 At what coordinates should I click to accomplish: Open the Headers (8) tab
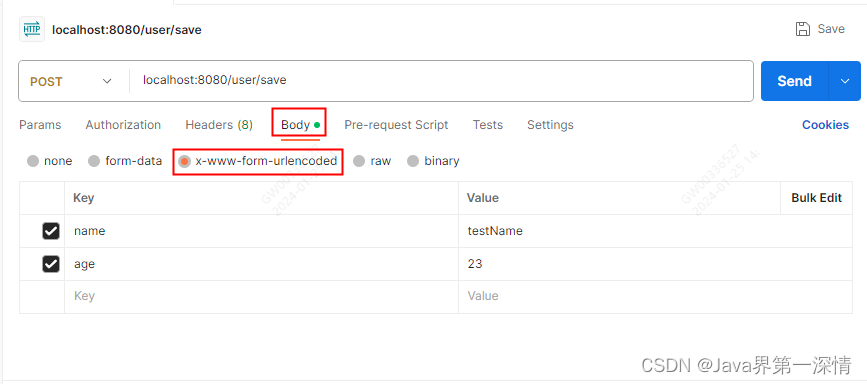(219, 125)
